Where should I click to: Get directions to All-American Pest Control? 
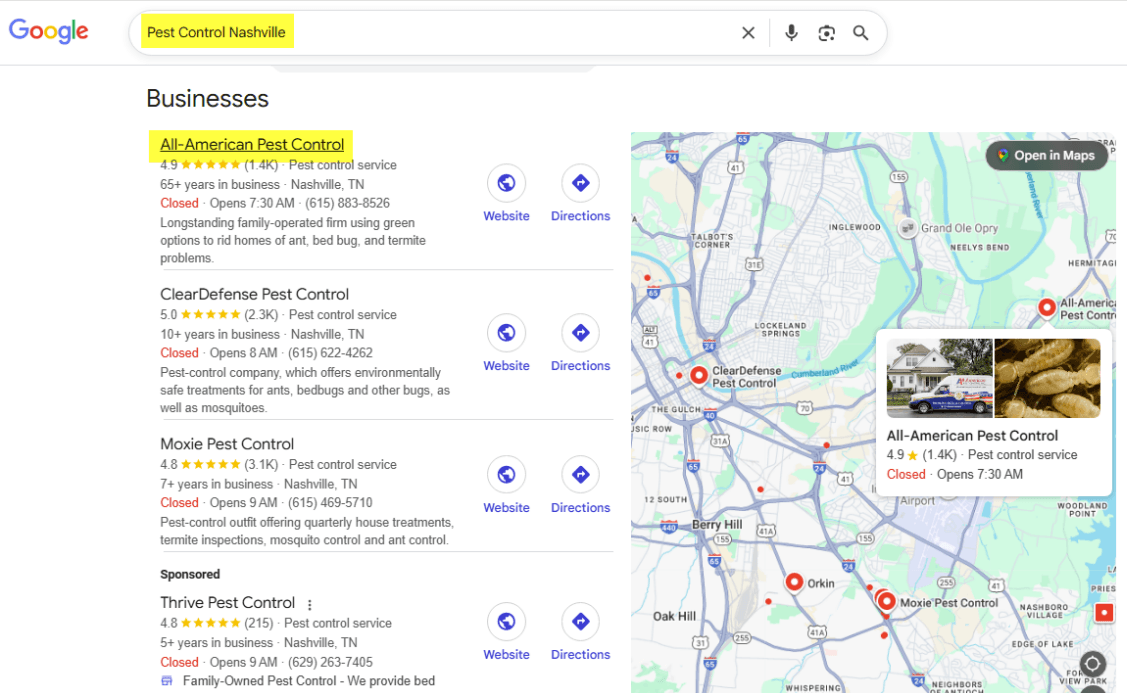(580, 183)
